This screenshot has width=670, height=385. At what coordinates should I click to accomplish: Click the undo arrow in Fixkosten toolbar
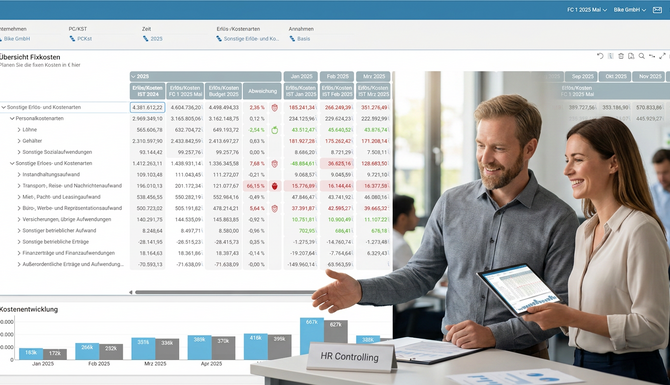pyautogui.click(x=600, y=56)
